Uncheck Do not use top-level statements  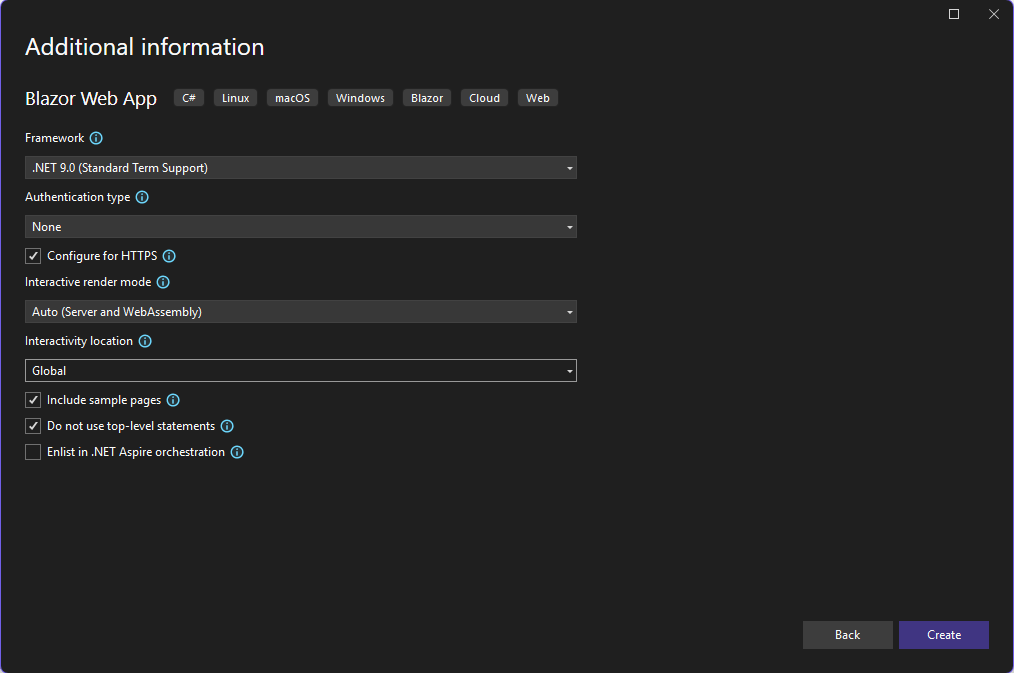click(x=33, y=426)
